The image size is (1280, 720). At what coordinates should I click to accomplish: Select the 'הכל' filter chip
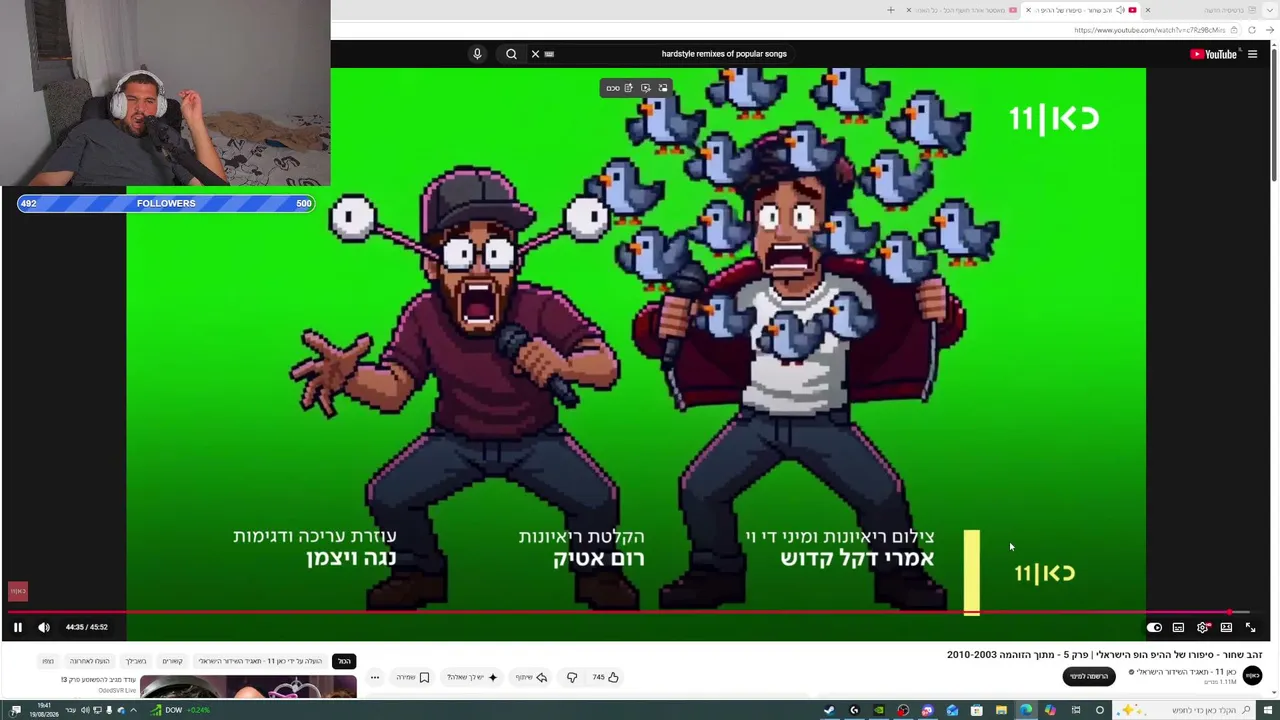pos(344,661)
